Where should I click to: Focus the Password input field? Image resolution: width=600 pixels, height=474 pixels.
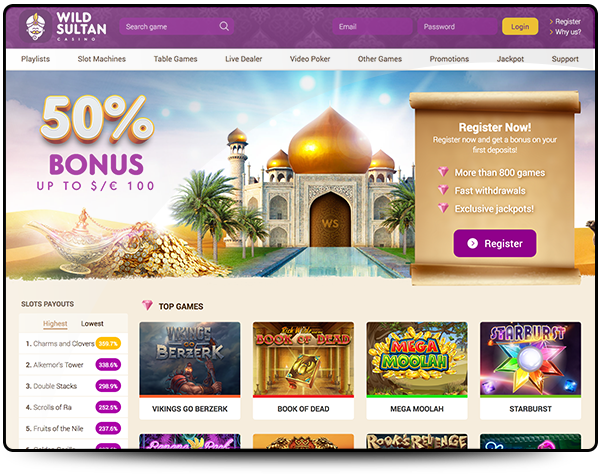[x=457, y=26]
